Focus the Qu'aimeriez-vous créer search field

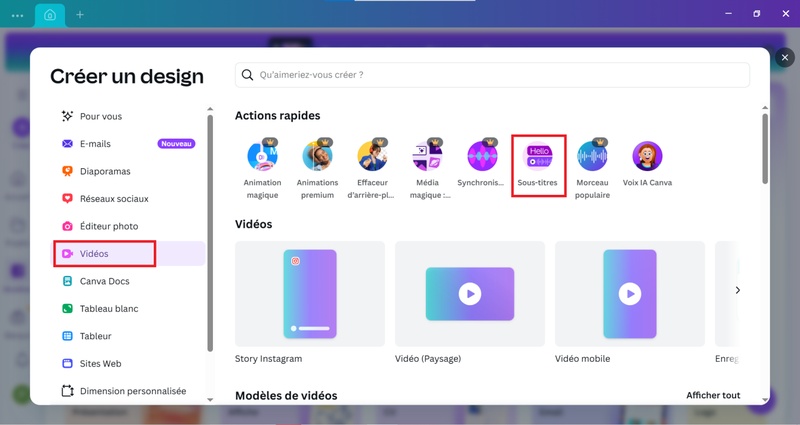pyautogui.click(x=492, y=75)
